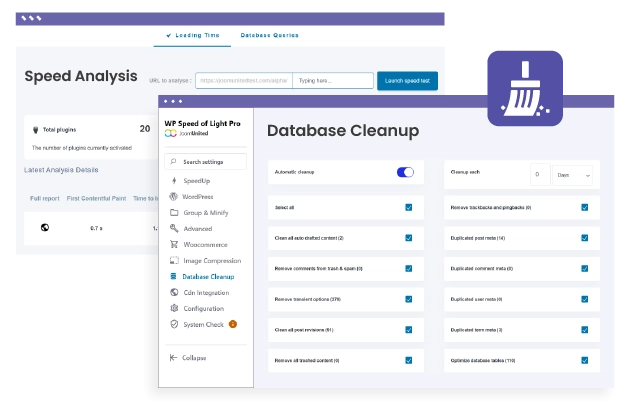Image resolution: width=630 pixels, height=401 pixels.
Task: Click the Cleanup each number field
Action: click(540, 174)
